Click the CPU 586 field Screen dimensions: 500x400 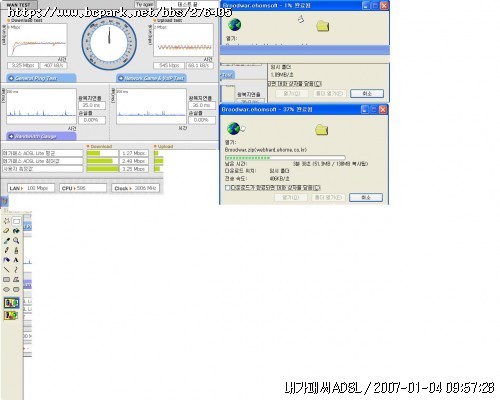(83, 188)
